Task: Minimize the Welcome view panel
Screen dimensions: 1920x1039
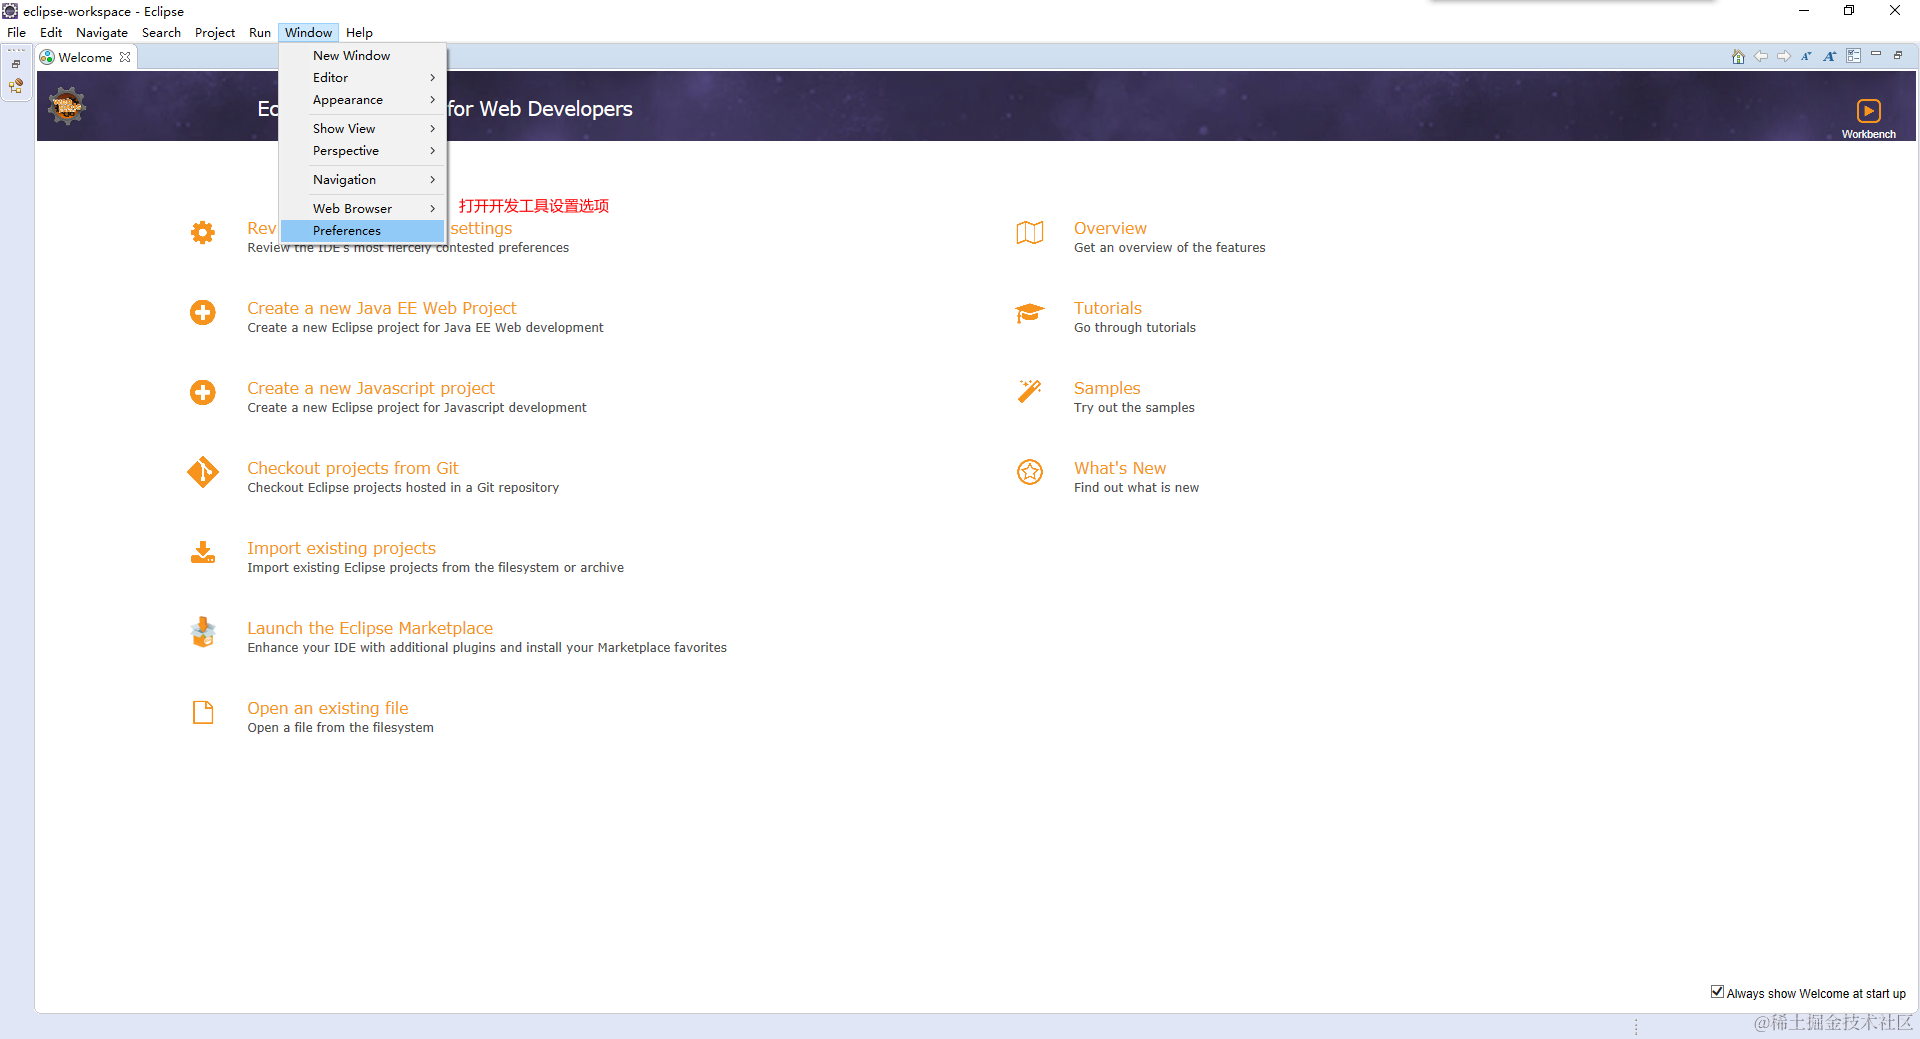Action: (x=1876, y=55)
